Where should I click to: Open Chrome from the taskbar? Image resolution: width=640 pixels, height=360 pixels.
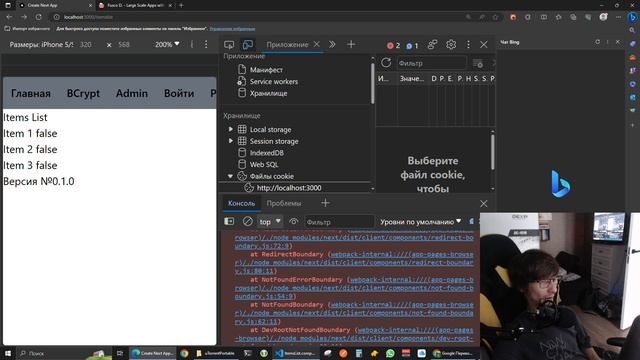(x=184, y=353)
